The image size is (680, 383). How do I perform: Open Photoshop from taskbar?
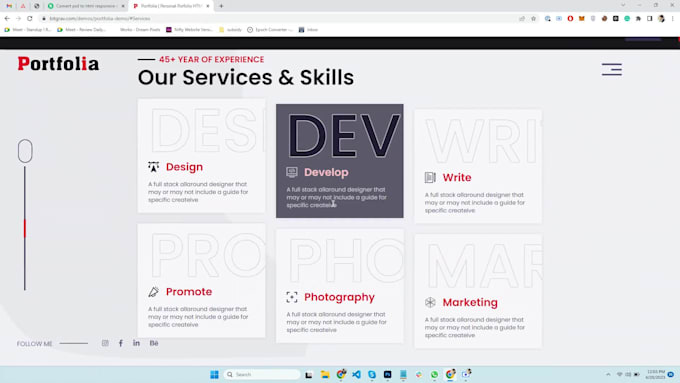point(387,374)
